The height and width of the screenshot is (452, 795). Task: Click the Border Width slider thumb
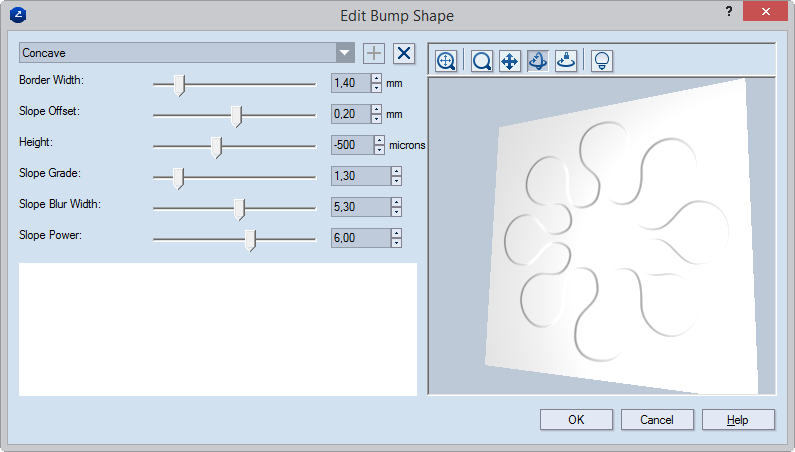[179, 85]
